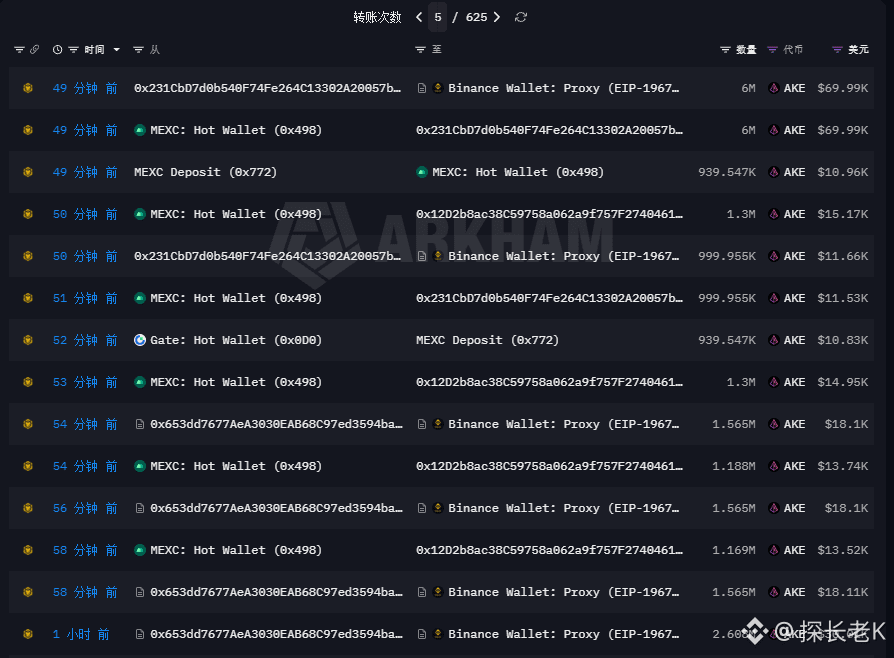
Task: Open the chain filter icon in header
Action: [x=19, y=50]
